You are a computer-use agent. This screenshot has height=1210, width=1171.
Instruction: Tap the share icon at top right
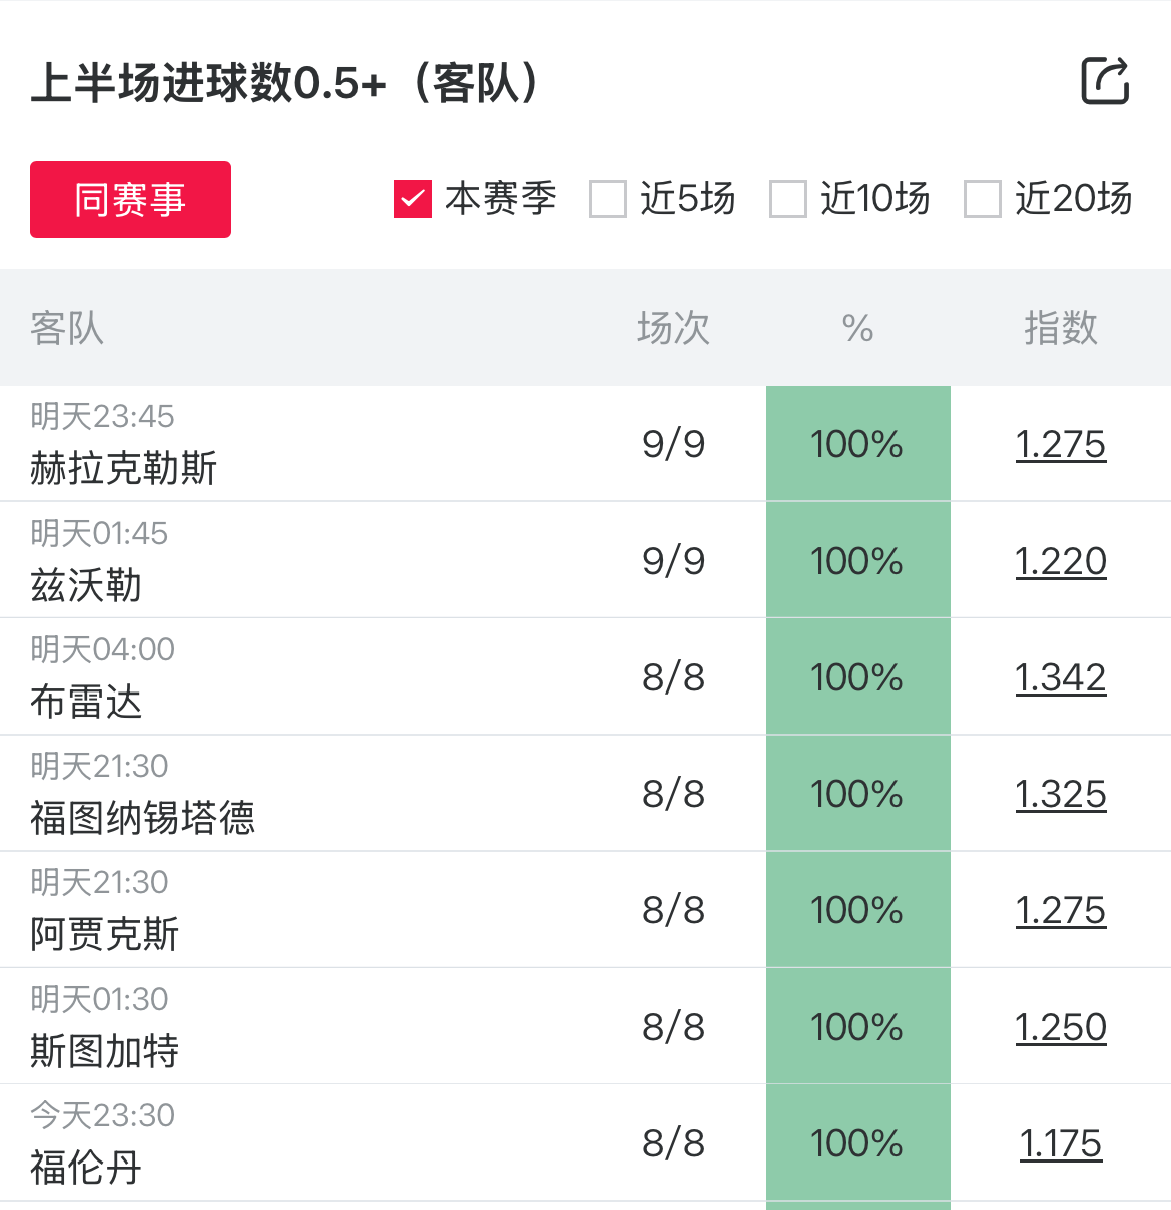point(1105,81)
